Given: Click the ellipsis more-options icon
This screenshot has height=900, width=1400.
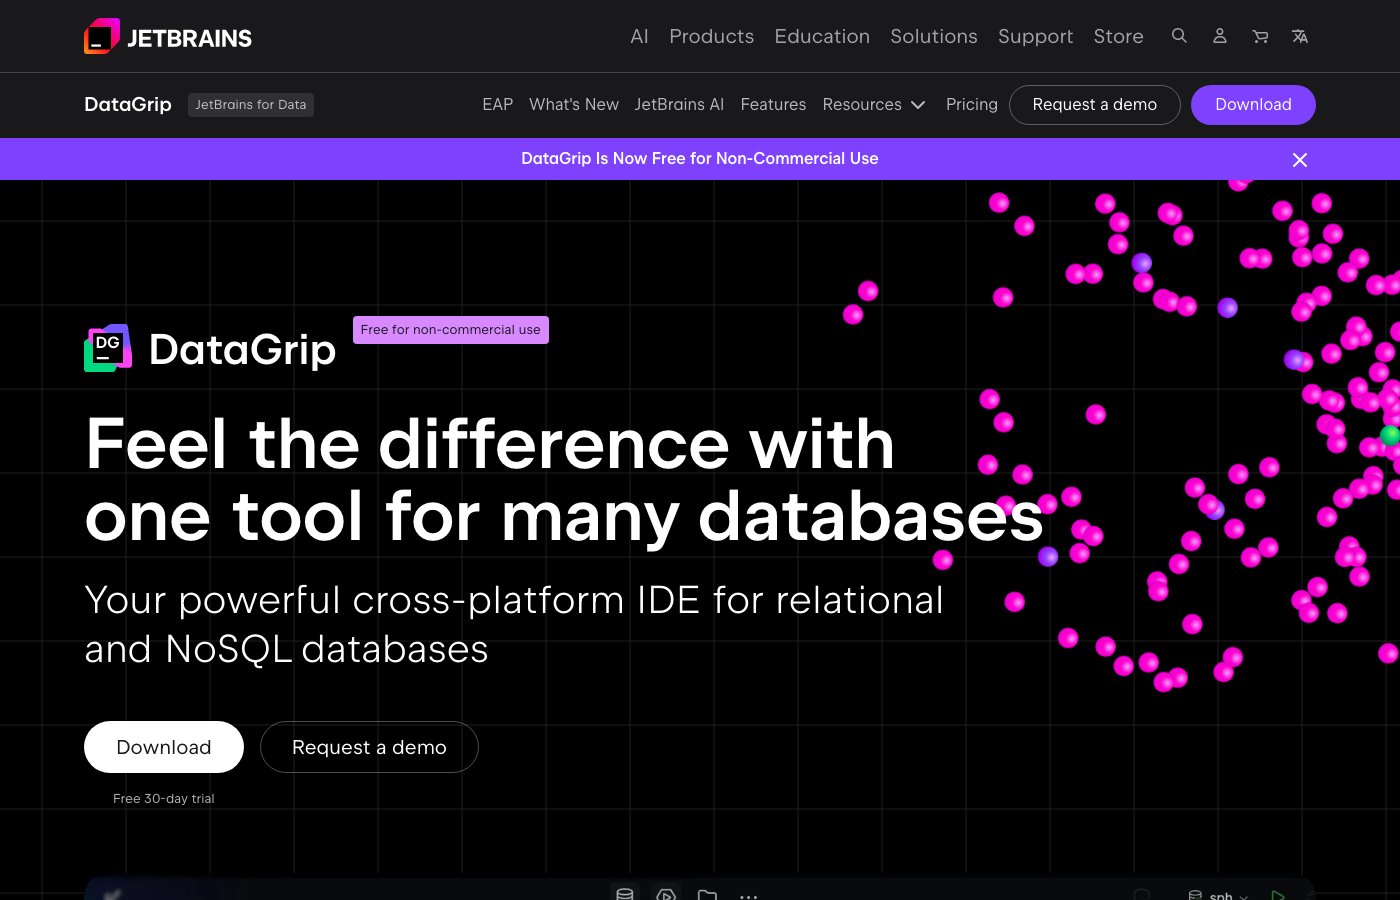Looking at the screenshot, I should point(748,896).
